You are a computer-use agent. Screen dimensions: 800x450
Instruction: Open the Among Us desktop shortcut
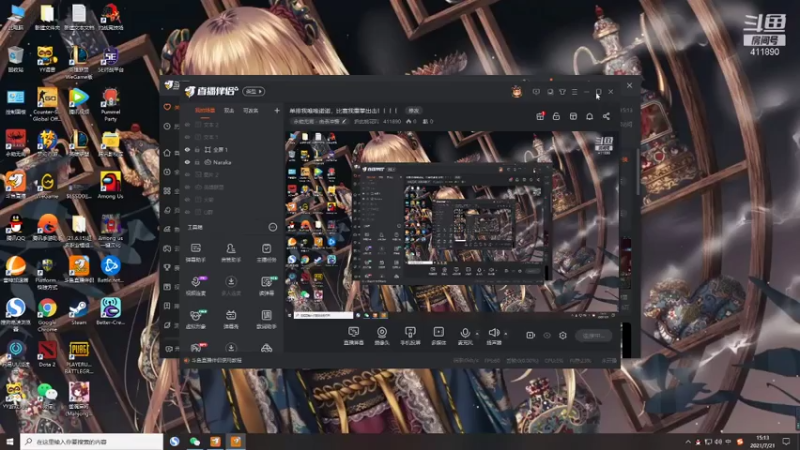point(110,185)
